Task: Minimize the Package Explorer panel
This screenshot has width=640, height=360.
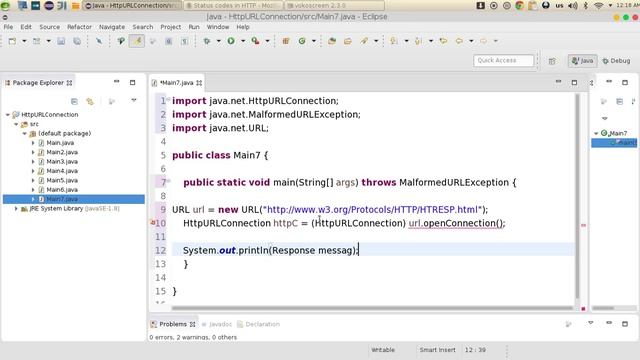Action: pyautogui.click(x=117, y=82)
